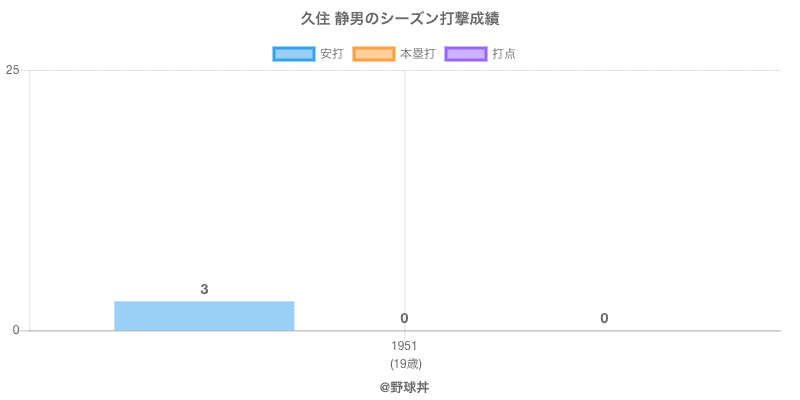Image resolution: width=800 pixels, height=400 pixels.
Task: Open the @野球丼 credit text
Action: (404, 386)
